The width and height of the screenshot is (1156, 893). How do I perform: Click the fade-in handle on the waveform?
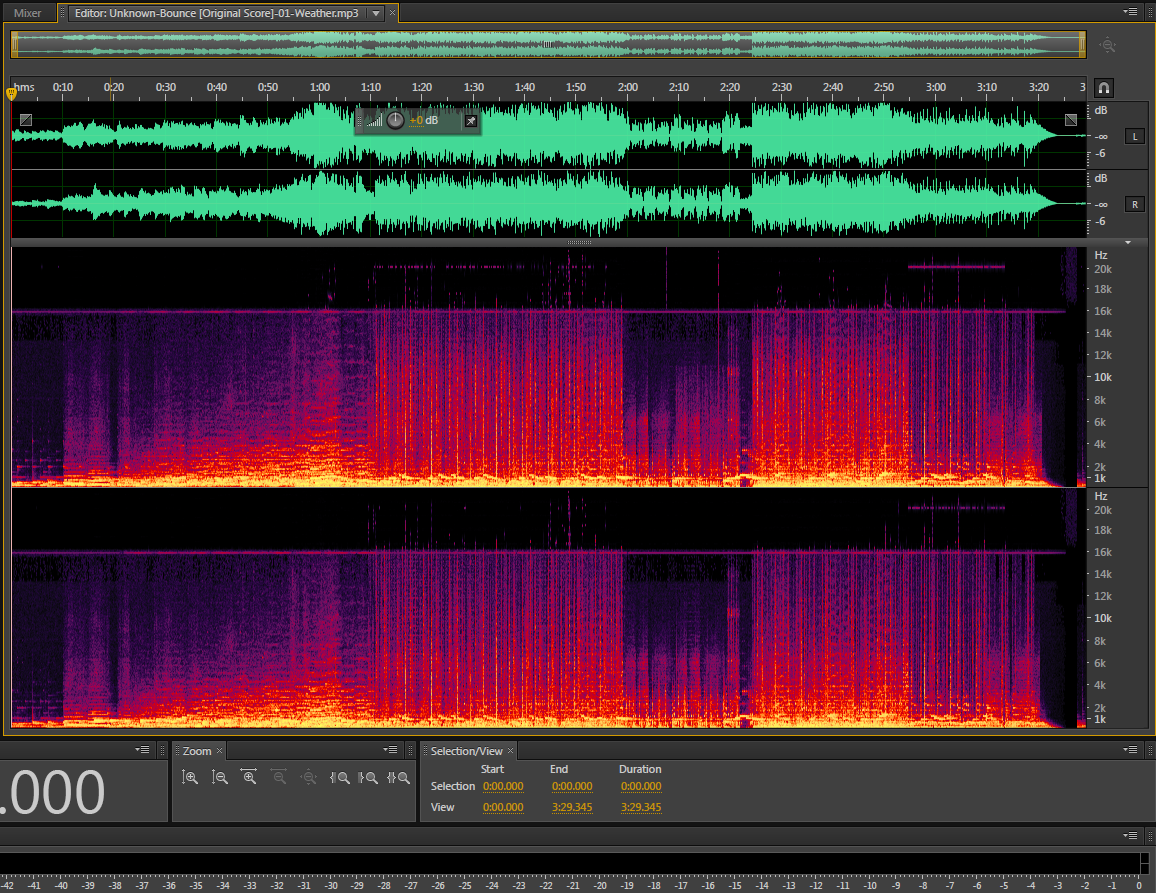[x=25, y=120]
